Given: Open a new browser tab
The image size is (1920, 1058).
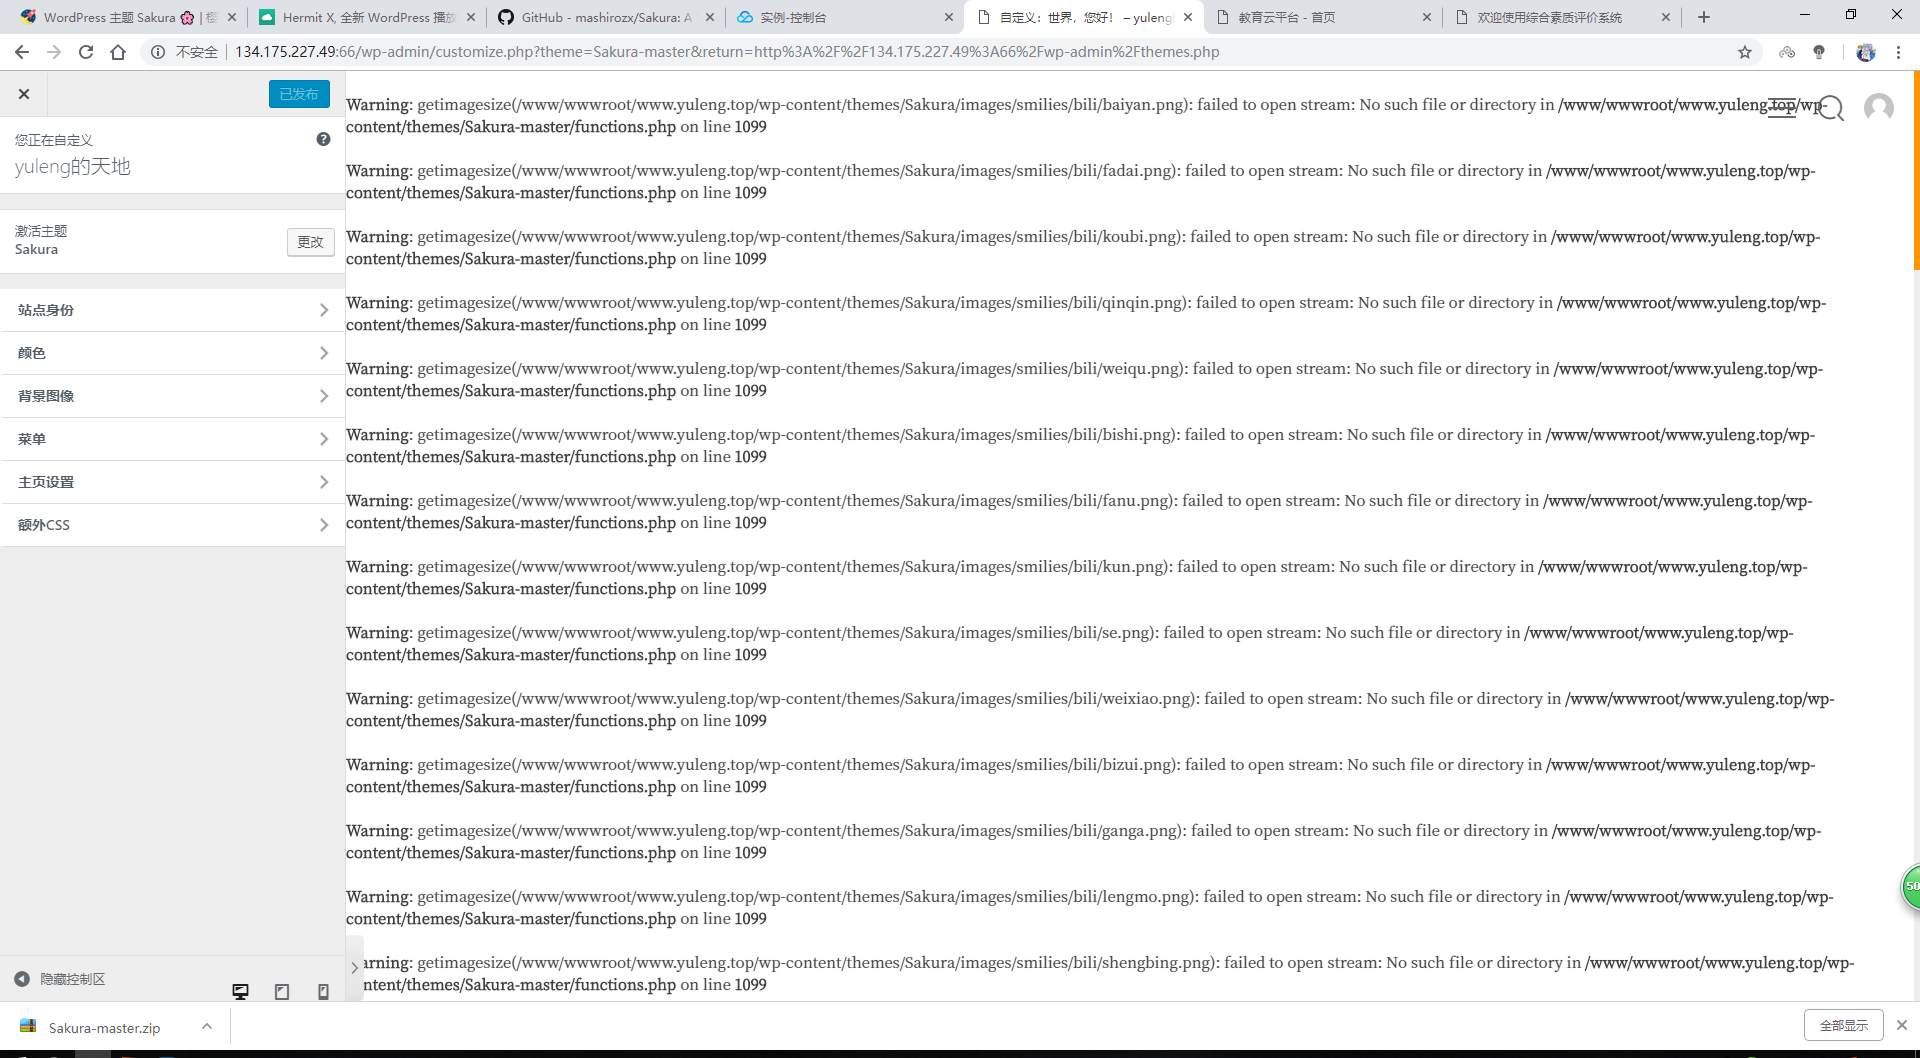Looking at the screenshot, I should coord(1704,17).
